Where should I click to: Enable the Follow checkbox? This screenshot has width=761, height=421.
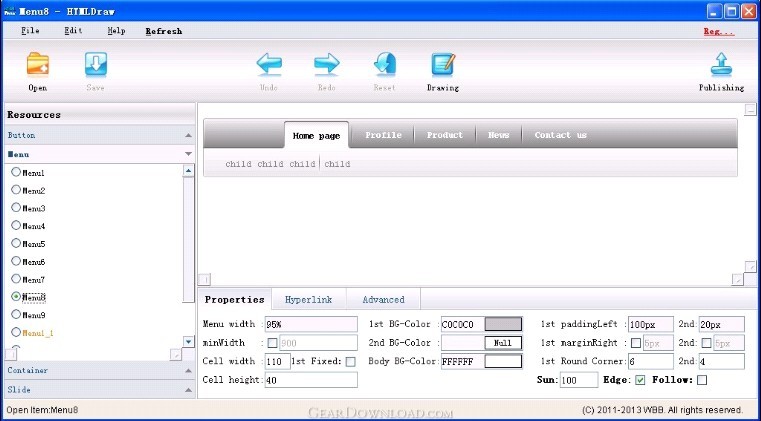[702, 380]
